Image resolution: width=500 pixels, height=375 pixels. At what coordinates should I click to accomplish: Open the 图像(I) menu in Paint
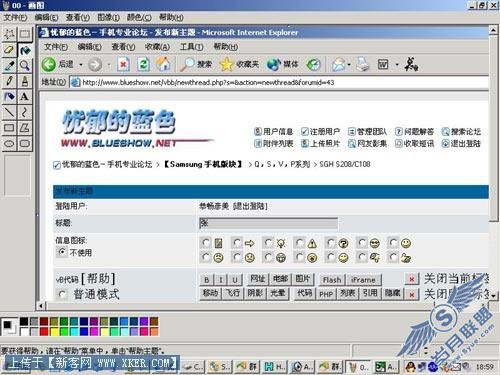(x=108, y=17)
